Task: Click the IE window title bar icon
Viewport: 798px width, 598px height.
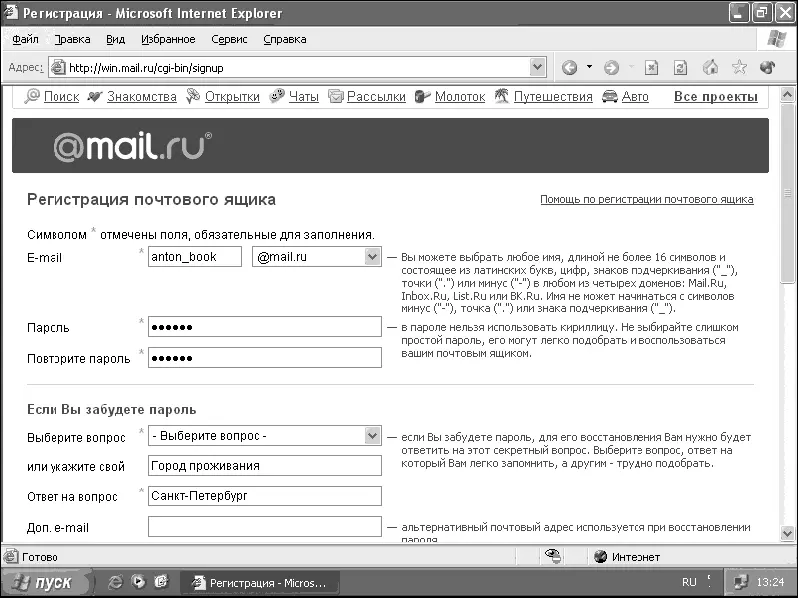Action: coord(10,12)
